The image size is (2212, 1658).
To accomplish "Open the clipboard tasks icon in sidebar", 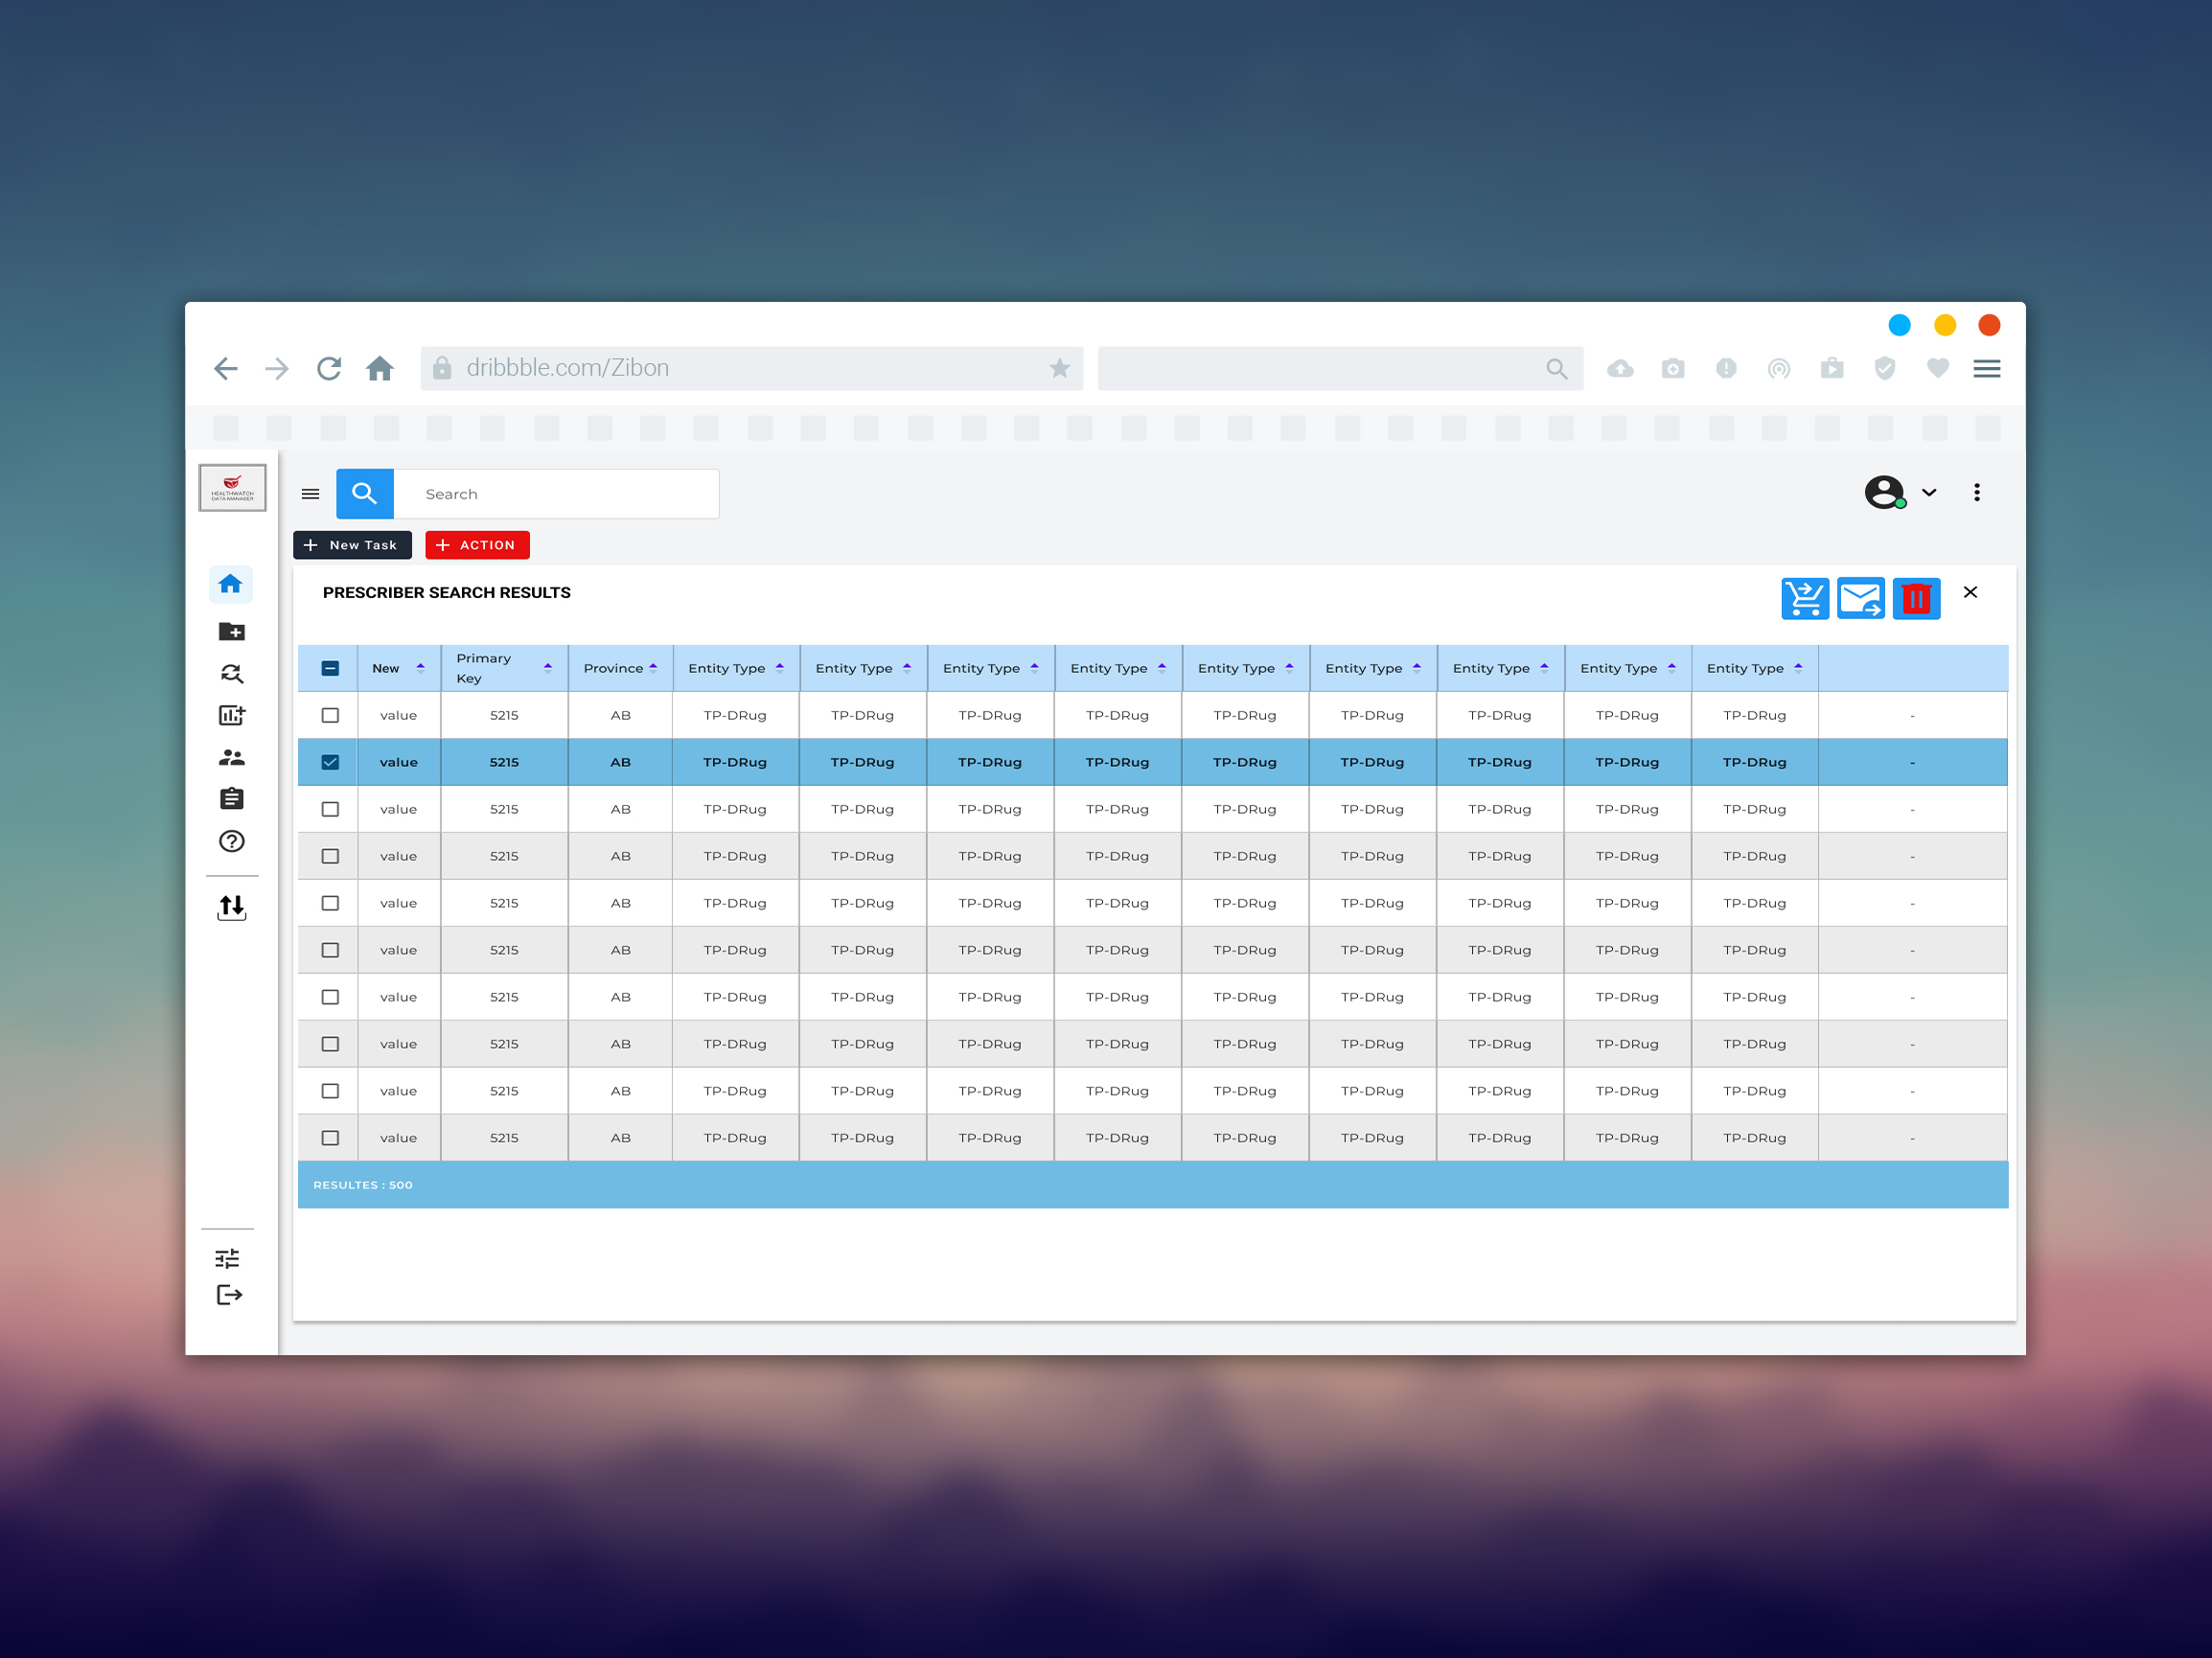I will [231, 799].
